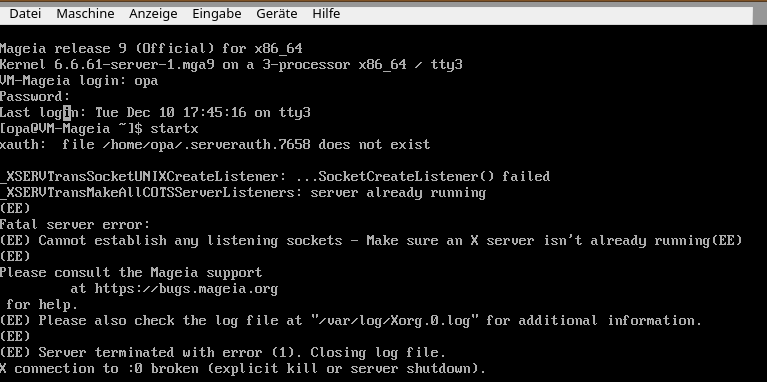Image resolution: width=767 pixels, height=382 pixels.
Task: Click the /var/log/Xorg.0.log path text
Action: point(398,321)
